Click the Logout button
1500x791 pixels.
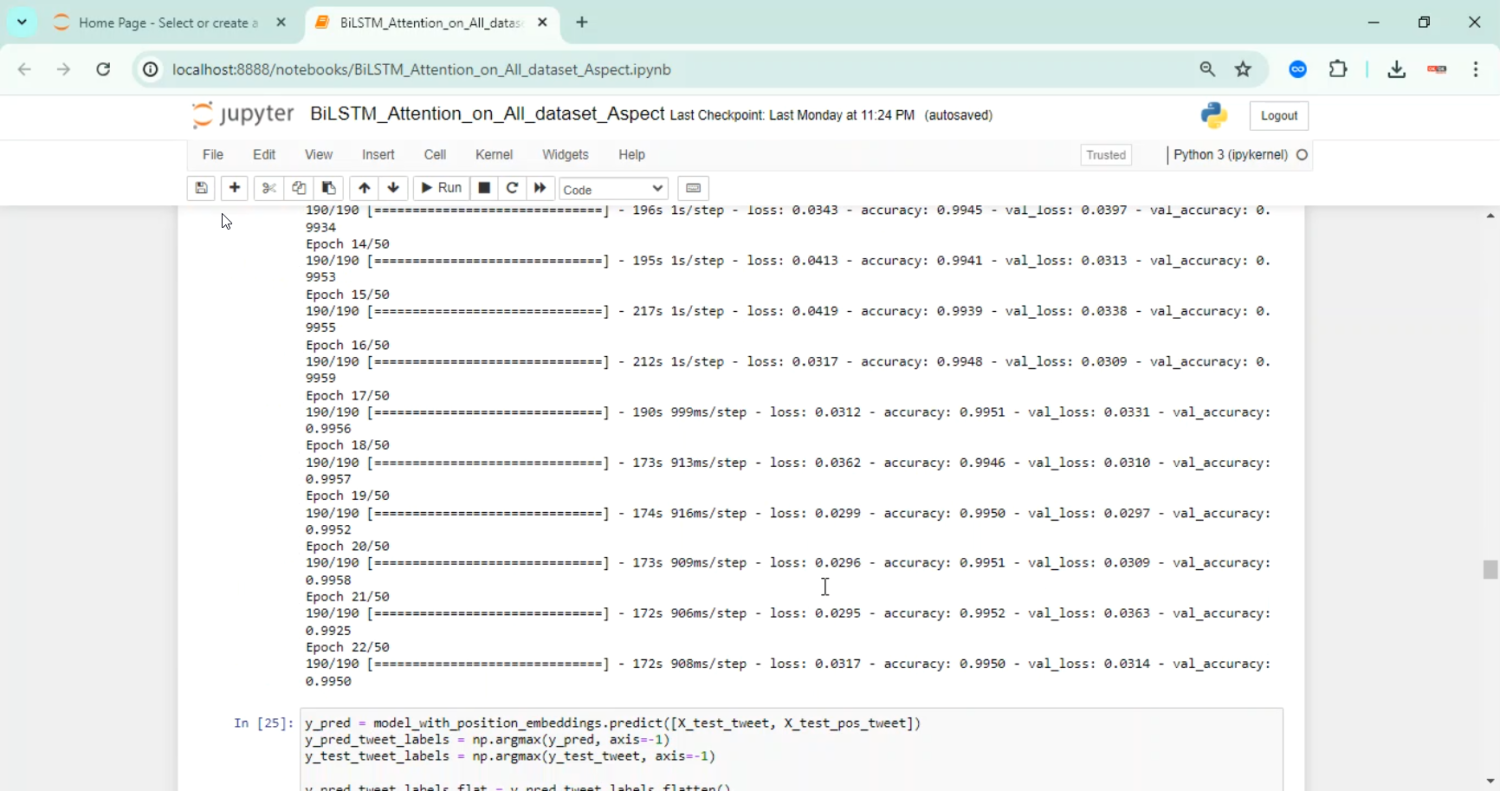[x=1278, y=116]
